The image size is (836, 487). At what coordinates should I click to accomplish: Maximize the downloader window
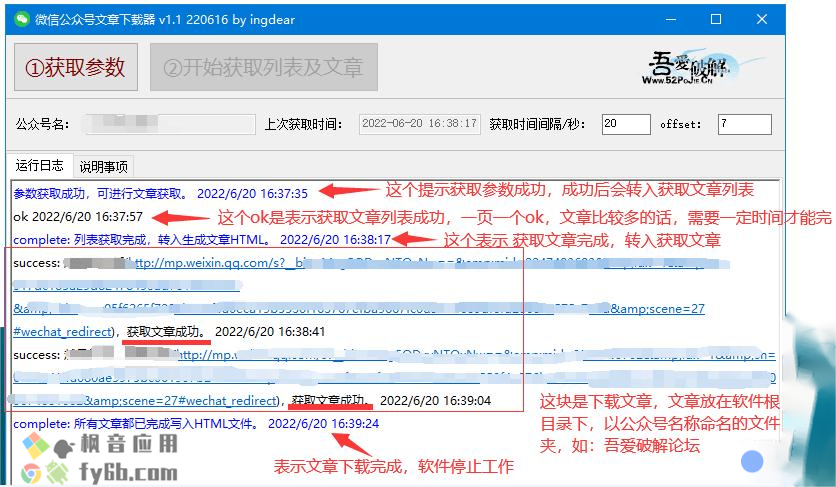pos(716,20)
